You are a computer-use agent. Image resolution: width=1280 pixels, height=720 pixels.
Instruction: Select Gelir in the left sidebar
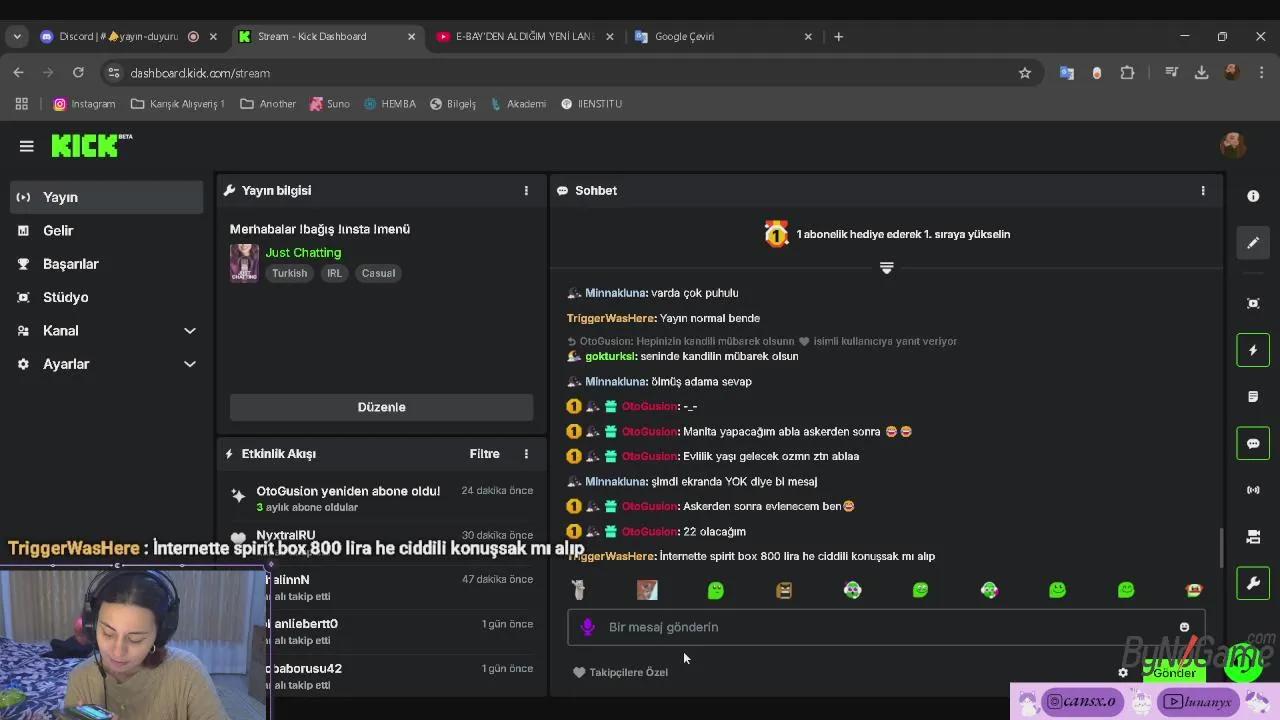(58, 231)
